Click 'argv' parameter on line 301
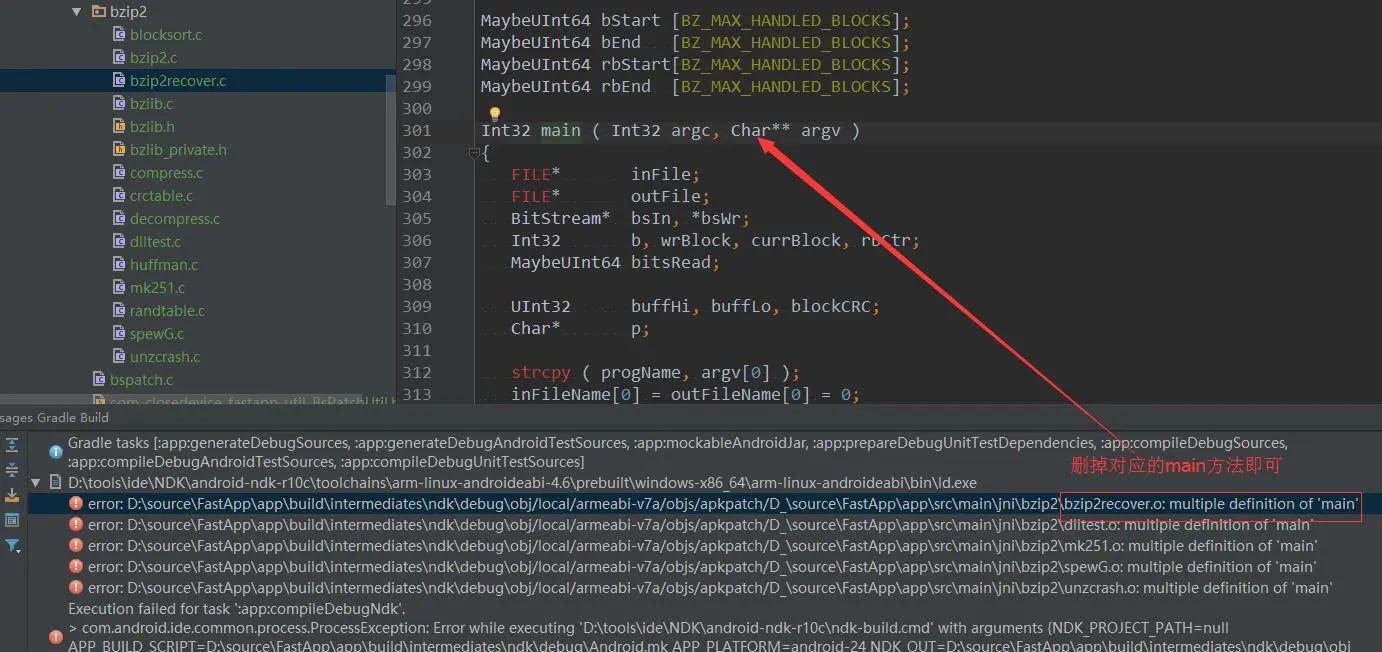Image resolution: width=1382 pixels, height=652 pixels. pyautogui.click(x=821, y=131)
